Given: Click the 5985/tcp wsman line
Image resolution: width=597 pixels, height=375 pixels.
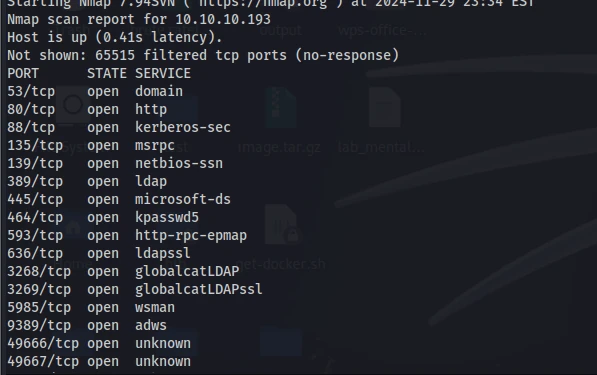Looking at the screenshot, I should click(x=91, y=308).
